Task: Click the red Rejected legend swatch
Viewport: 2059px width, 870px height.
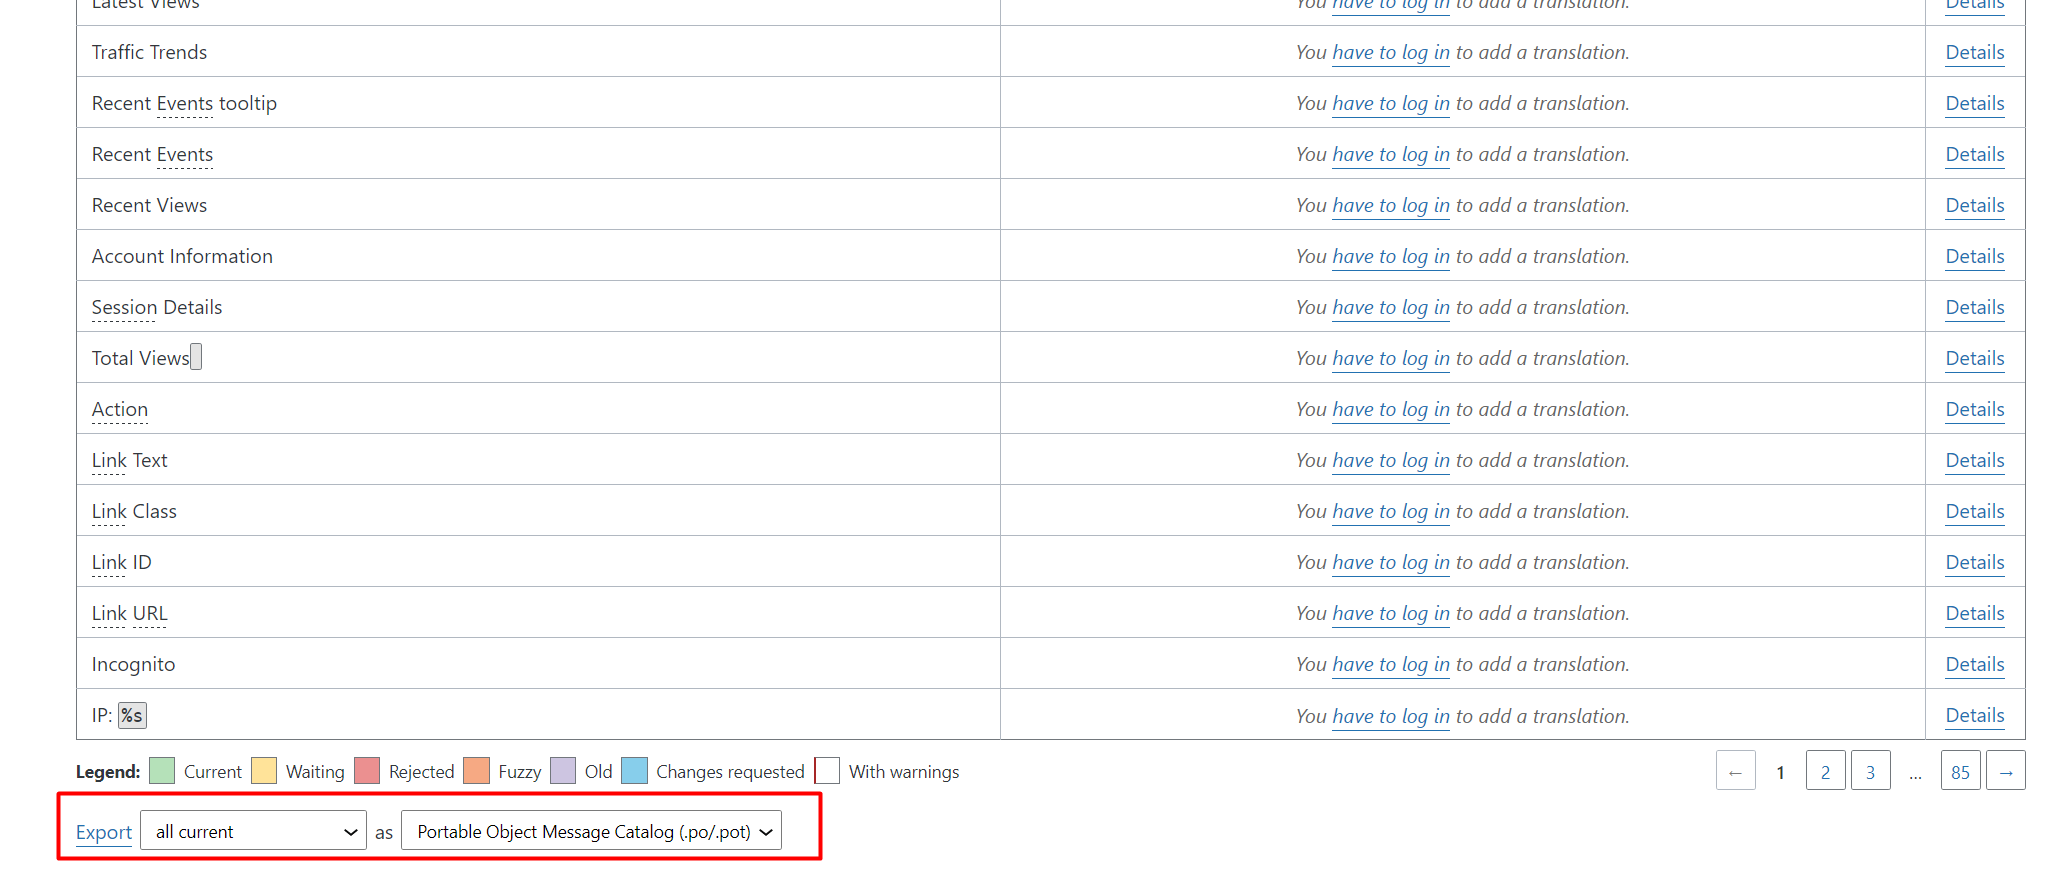Action: (x=367, y=771)
